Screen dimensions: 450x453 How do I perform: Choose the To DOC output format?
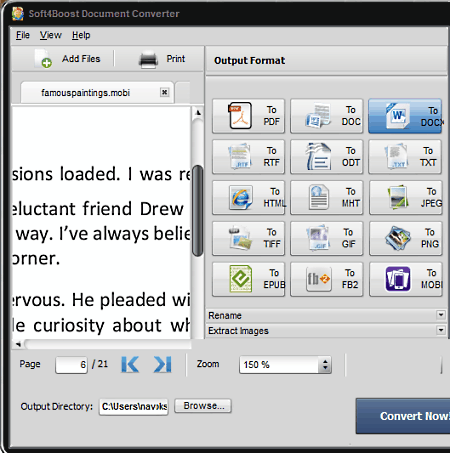tap(327, 116)
